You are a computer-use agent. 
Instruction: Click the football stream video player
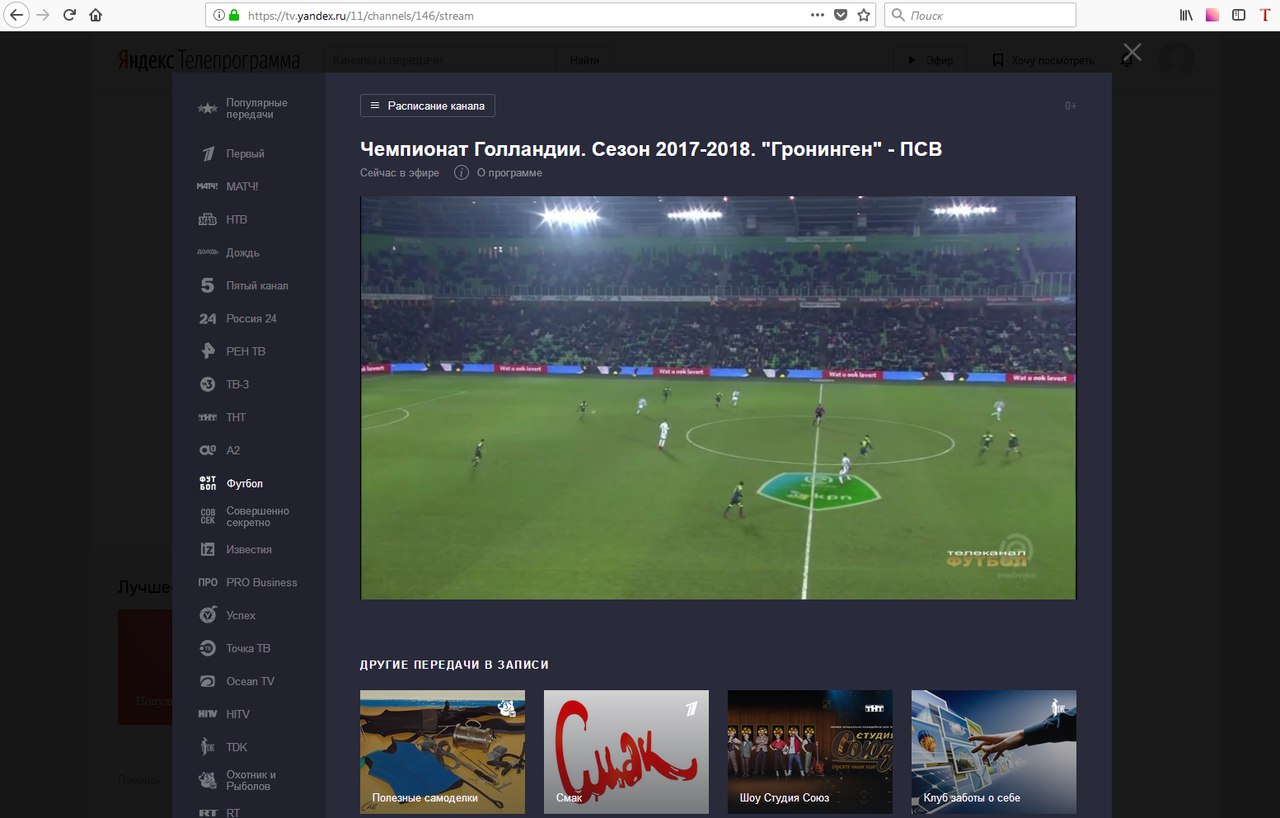(718, 398)
